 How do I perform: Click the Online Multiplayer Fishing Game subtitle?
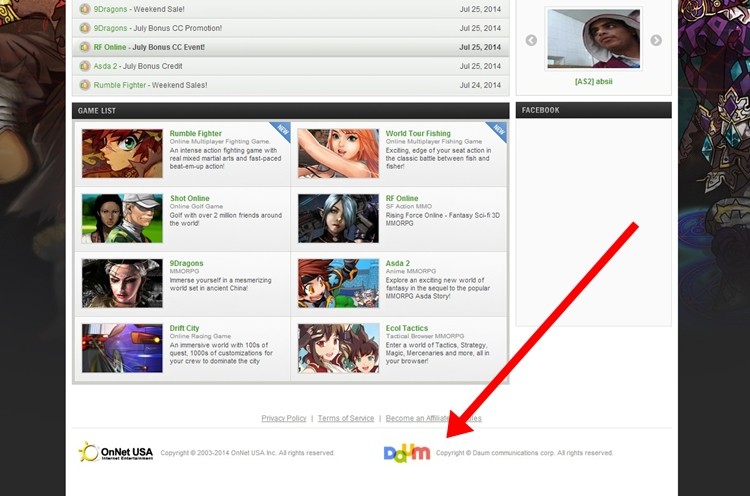pos(434,142)
